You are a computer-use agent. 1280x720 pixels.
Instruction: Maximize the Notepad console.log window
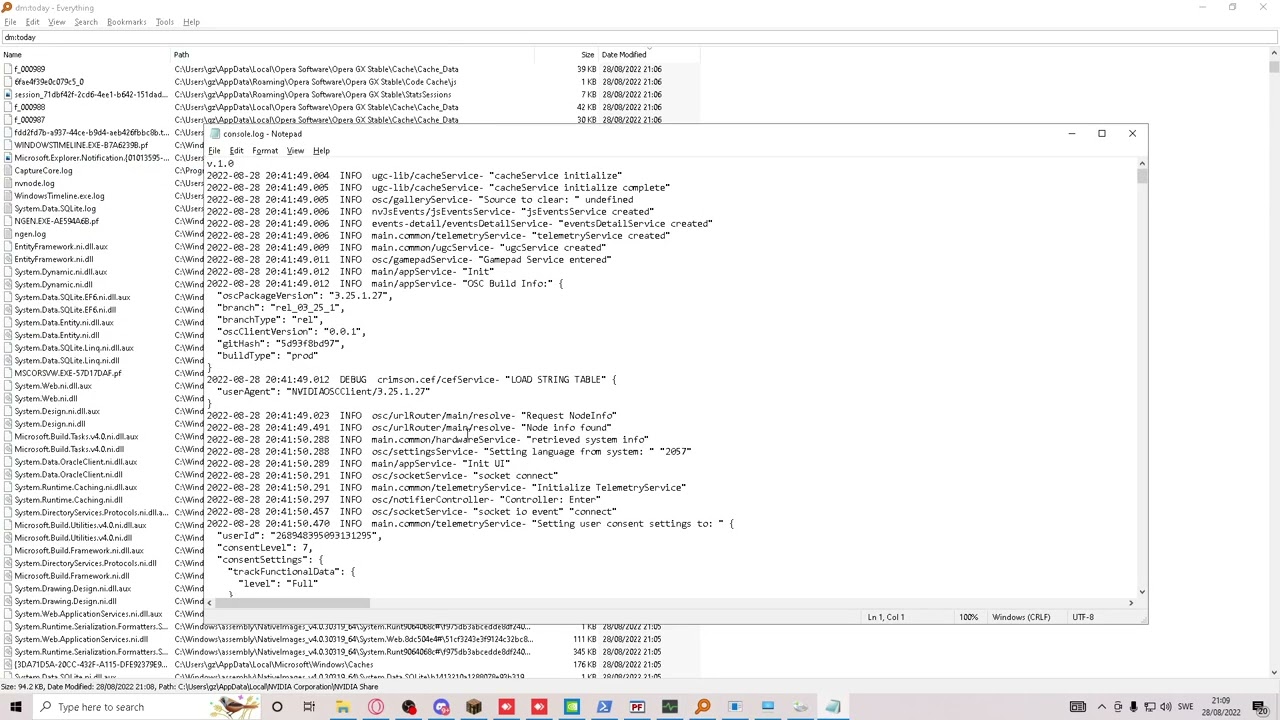(x=1102, y=133)
